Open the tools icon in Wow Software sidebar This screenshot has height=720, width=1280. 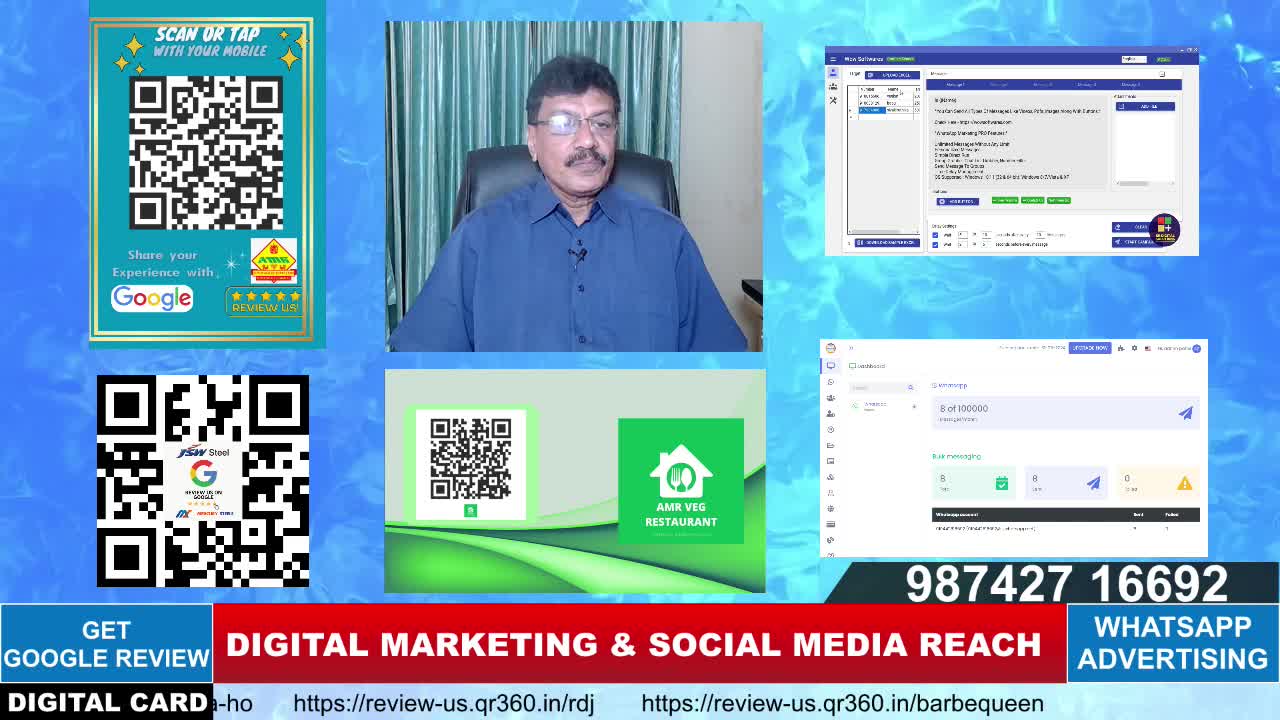833,100
